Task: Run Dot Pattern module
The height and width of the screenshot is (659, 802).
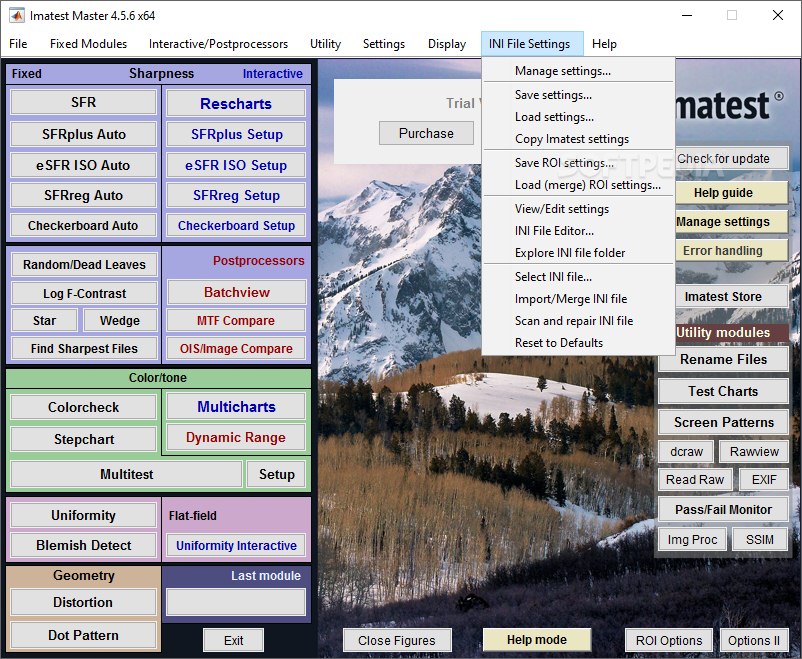Action: (x=83, y=635)
